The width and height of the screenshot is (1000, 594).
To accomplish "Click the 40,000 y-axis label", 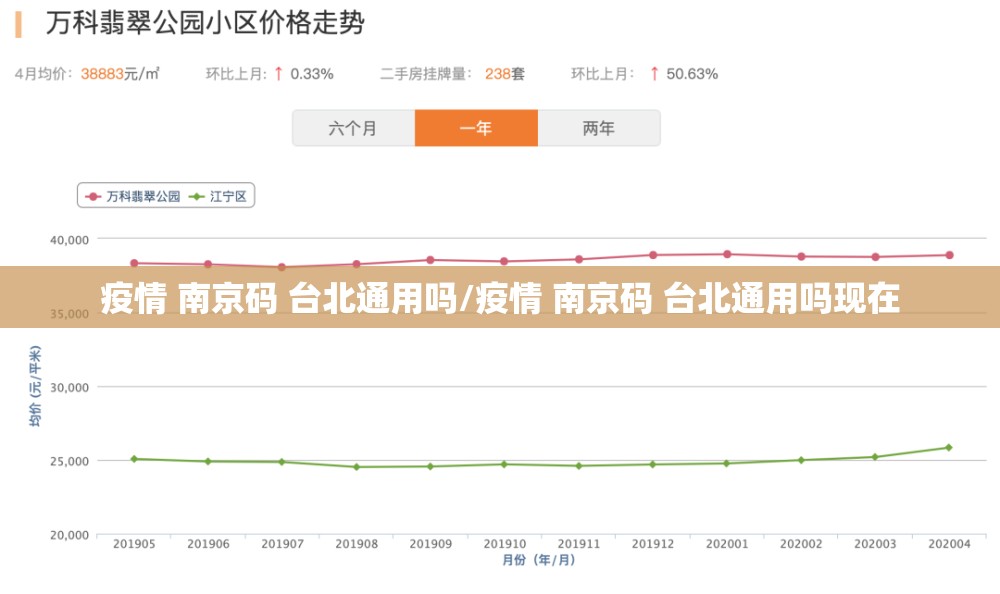I will click(x=70, y=240).
